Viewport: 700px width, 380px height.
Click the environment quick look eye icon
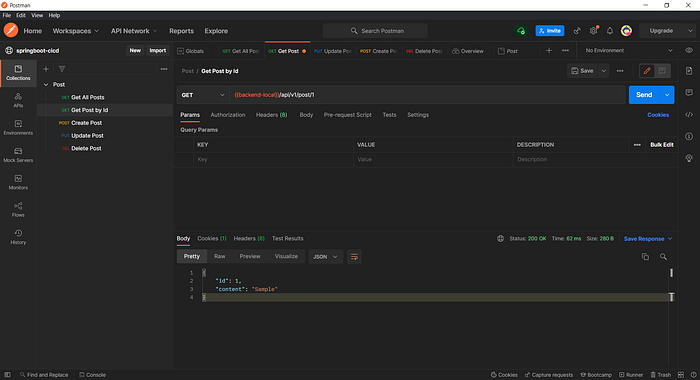(x=689, y=50)
